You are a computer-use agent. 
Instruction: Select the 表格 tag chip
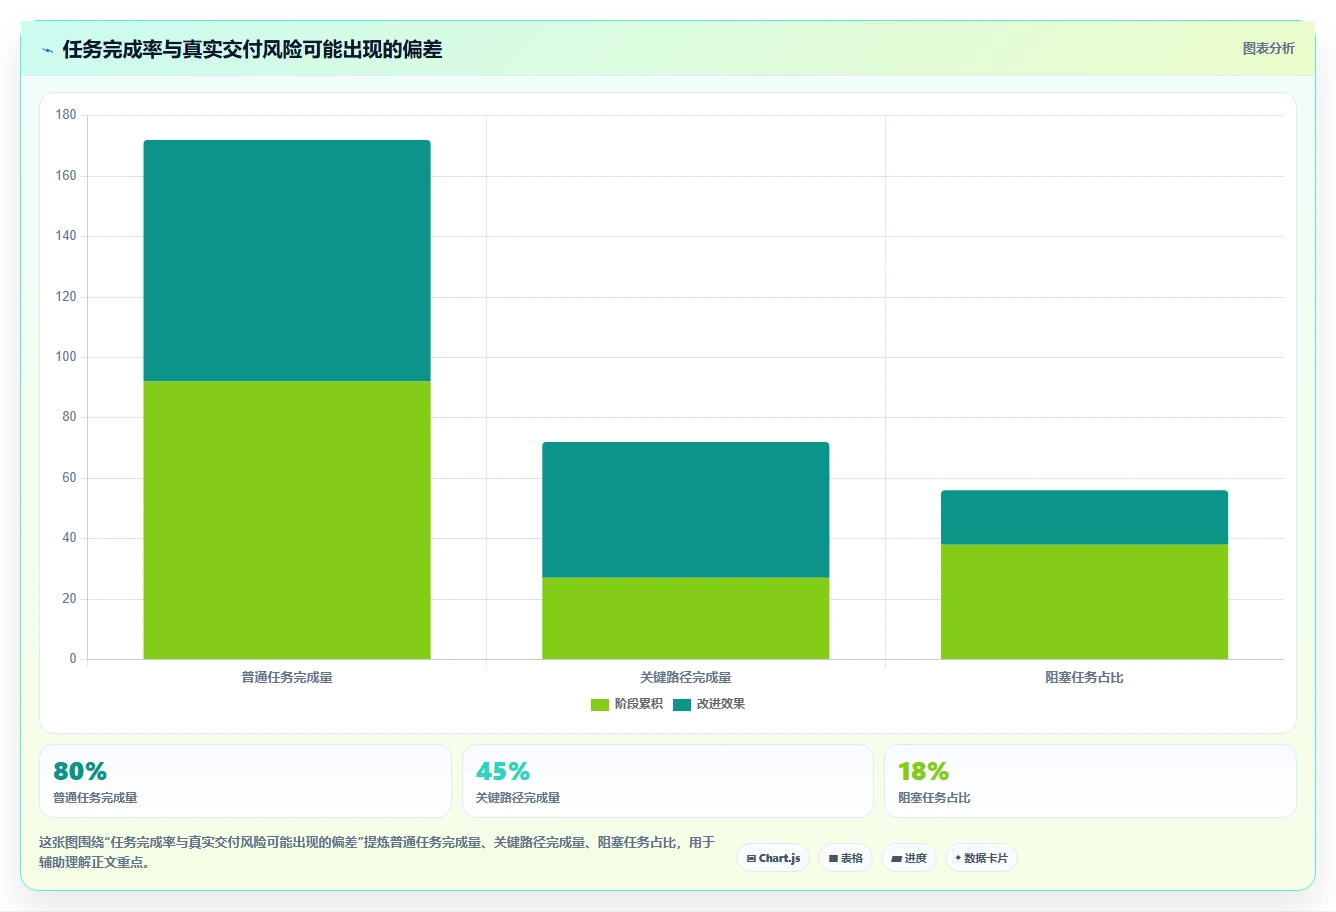click(x=845, y=858)
